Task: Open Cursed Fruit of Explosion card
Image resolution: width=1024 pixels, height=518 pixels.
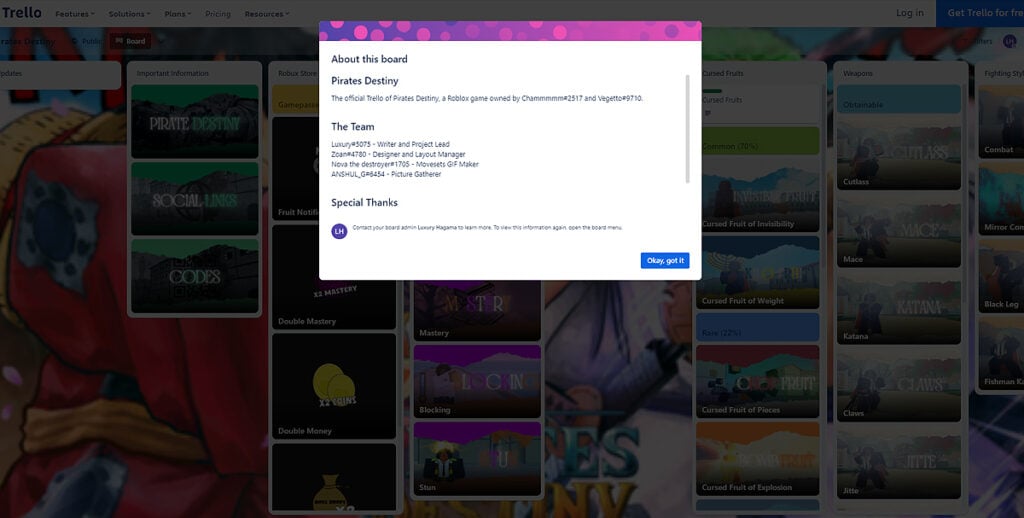Action: click(x=758, y=459)
